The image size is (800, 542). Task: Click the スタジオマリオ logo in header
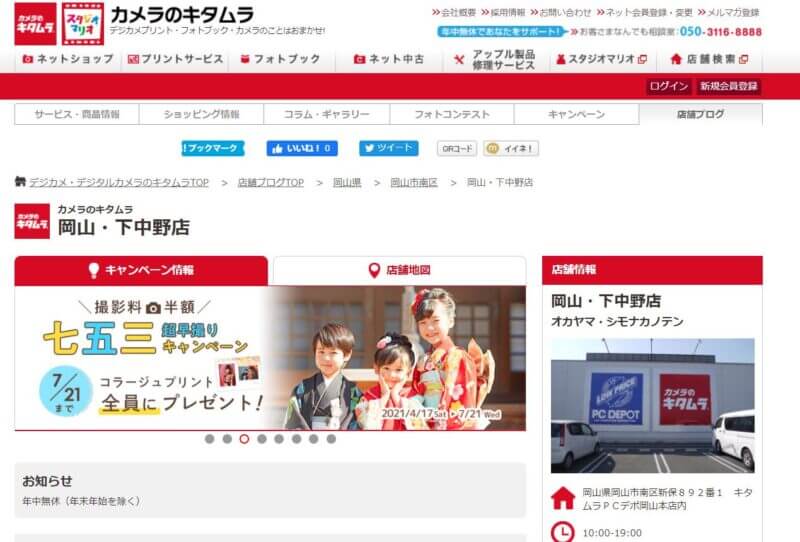[83, 24]
